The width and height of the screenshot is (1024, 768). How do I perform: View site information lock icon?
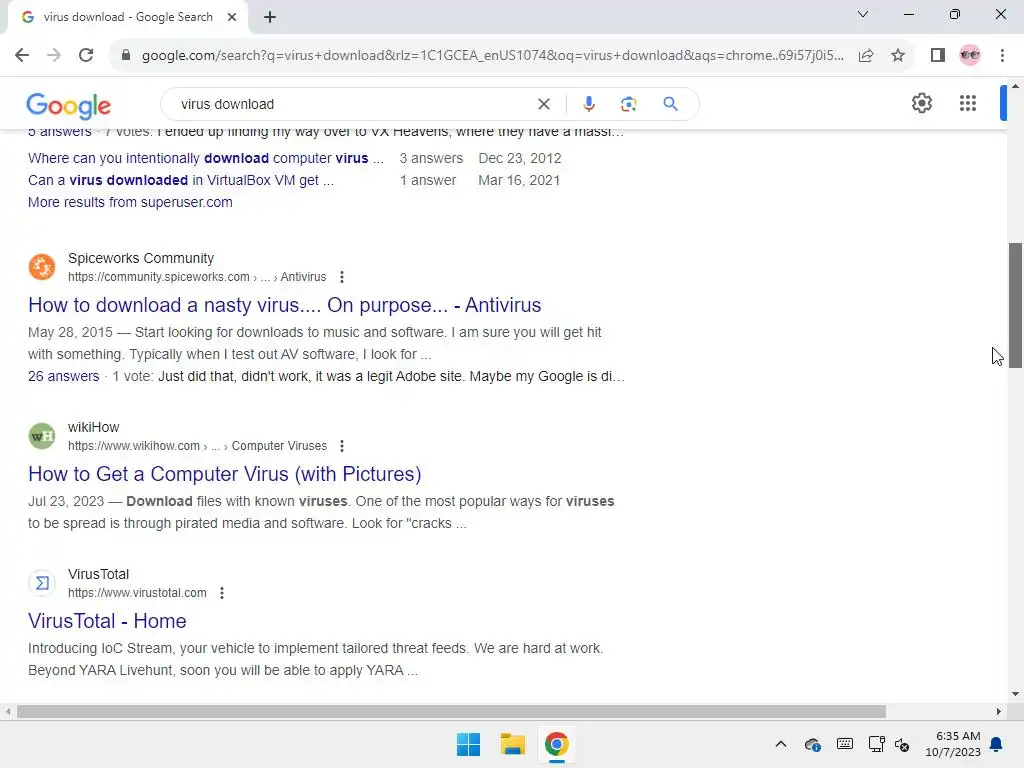point(126,55)
